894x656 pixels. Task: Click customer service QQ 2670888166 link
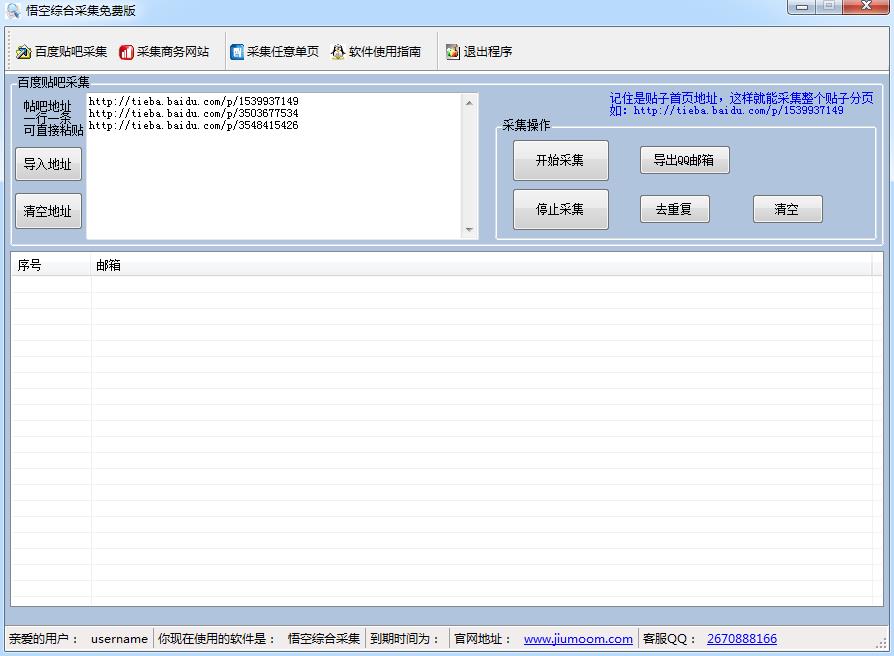tap(742, 639)
